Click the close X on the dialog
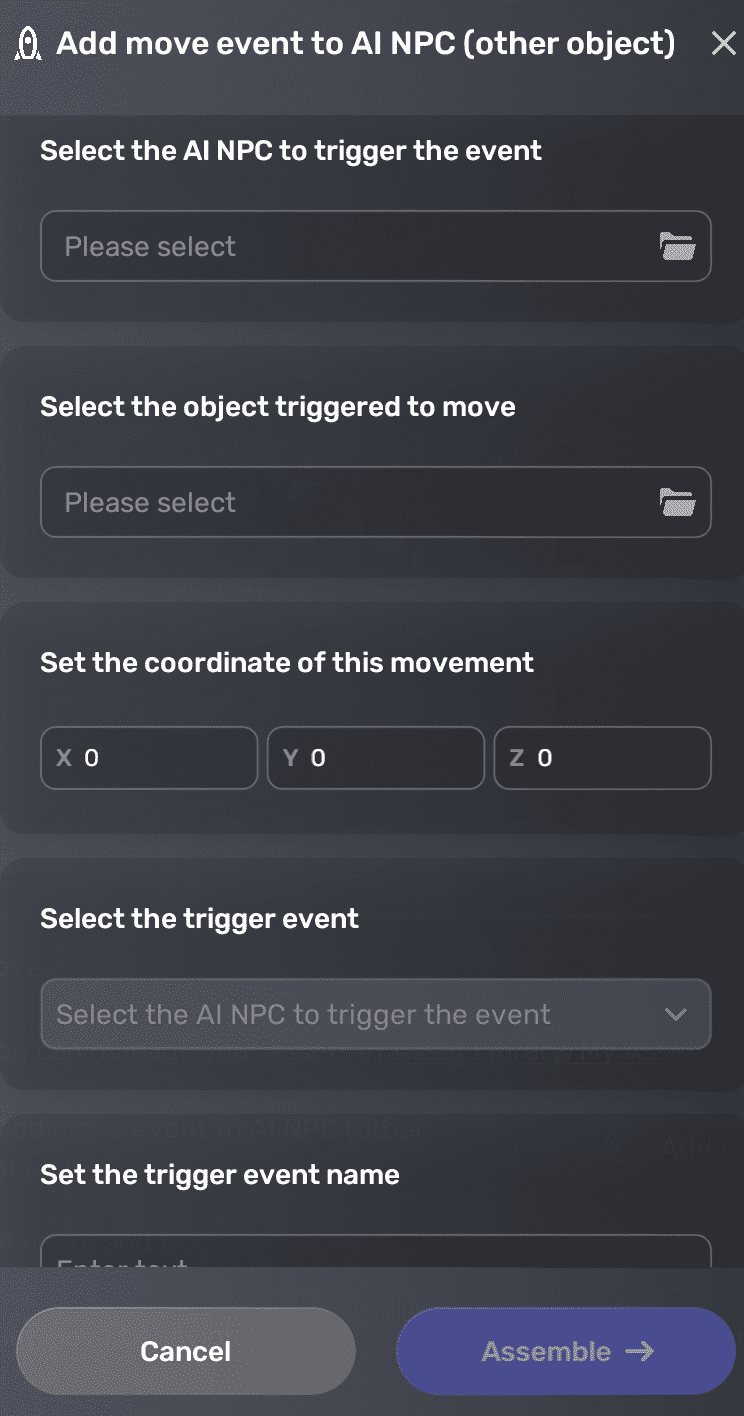Screen dimensions: 744x1416 coord(723,42)
